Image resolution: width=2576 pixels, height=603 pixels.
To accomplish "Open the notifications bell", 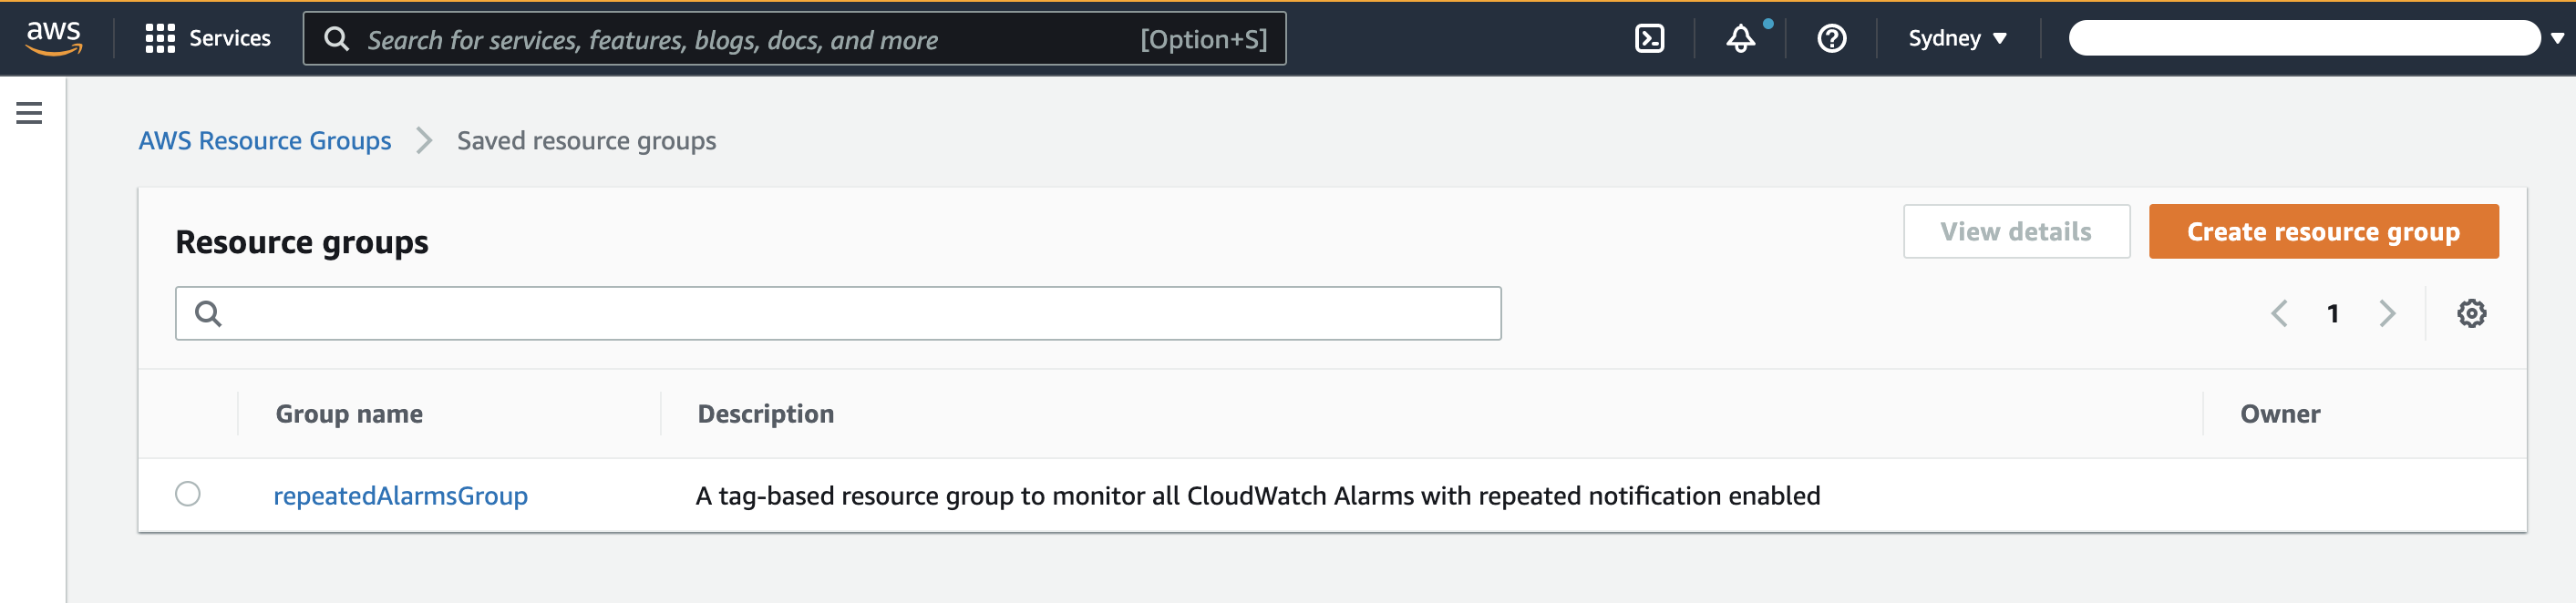I will (1741, 38).
